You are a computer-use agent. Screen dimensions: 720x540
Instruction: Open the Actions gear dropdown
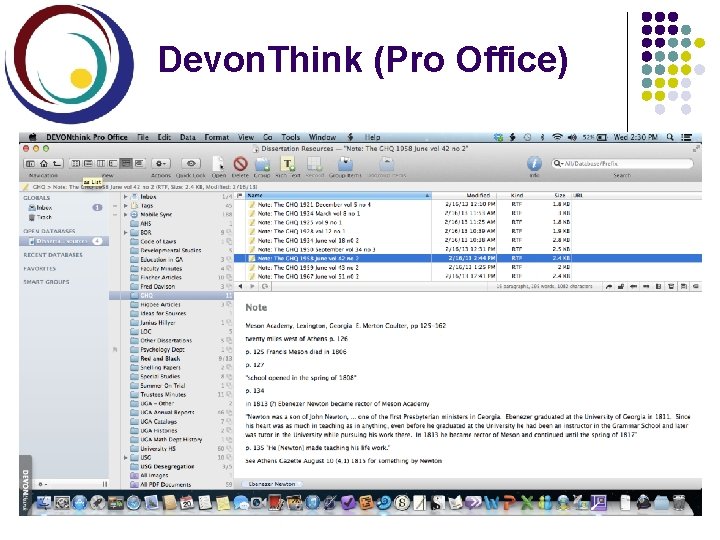(161, 163)
